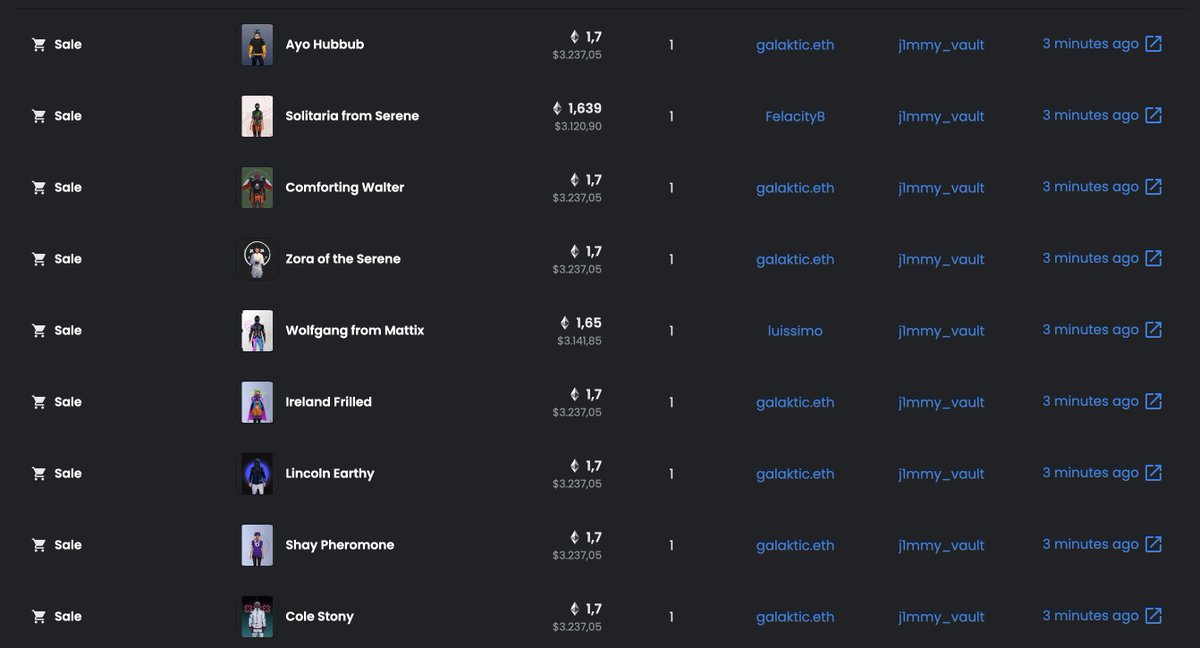Open j1mmy_vault buyer link in Lincoln Earthy row
Screen dimensions: 1200x648
tap(941, 474)
